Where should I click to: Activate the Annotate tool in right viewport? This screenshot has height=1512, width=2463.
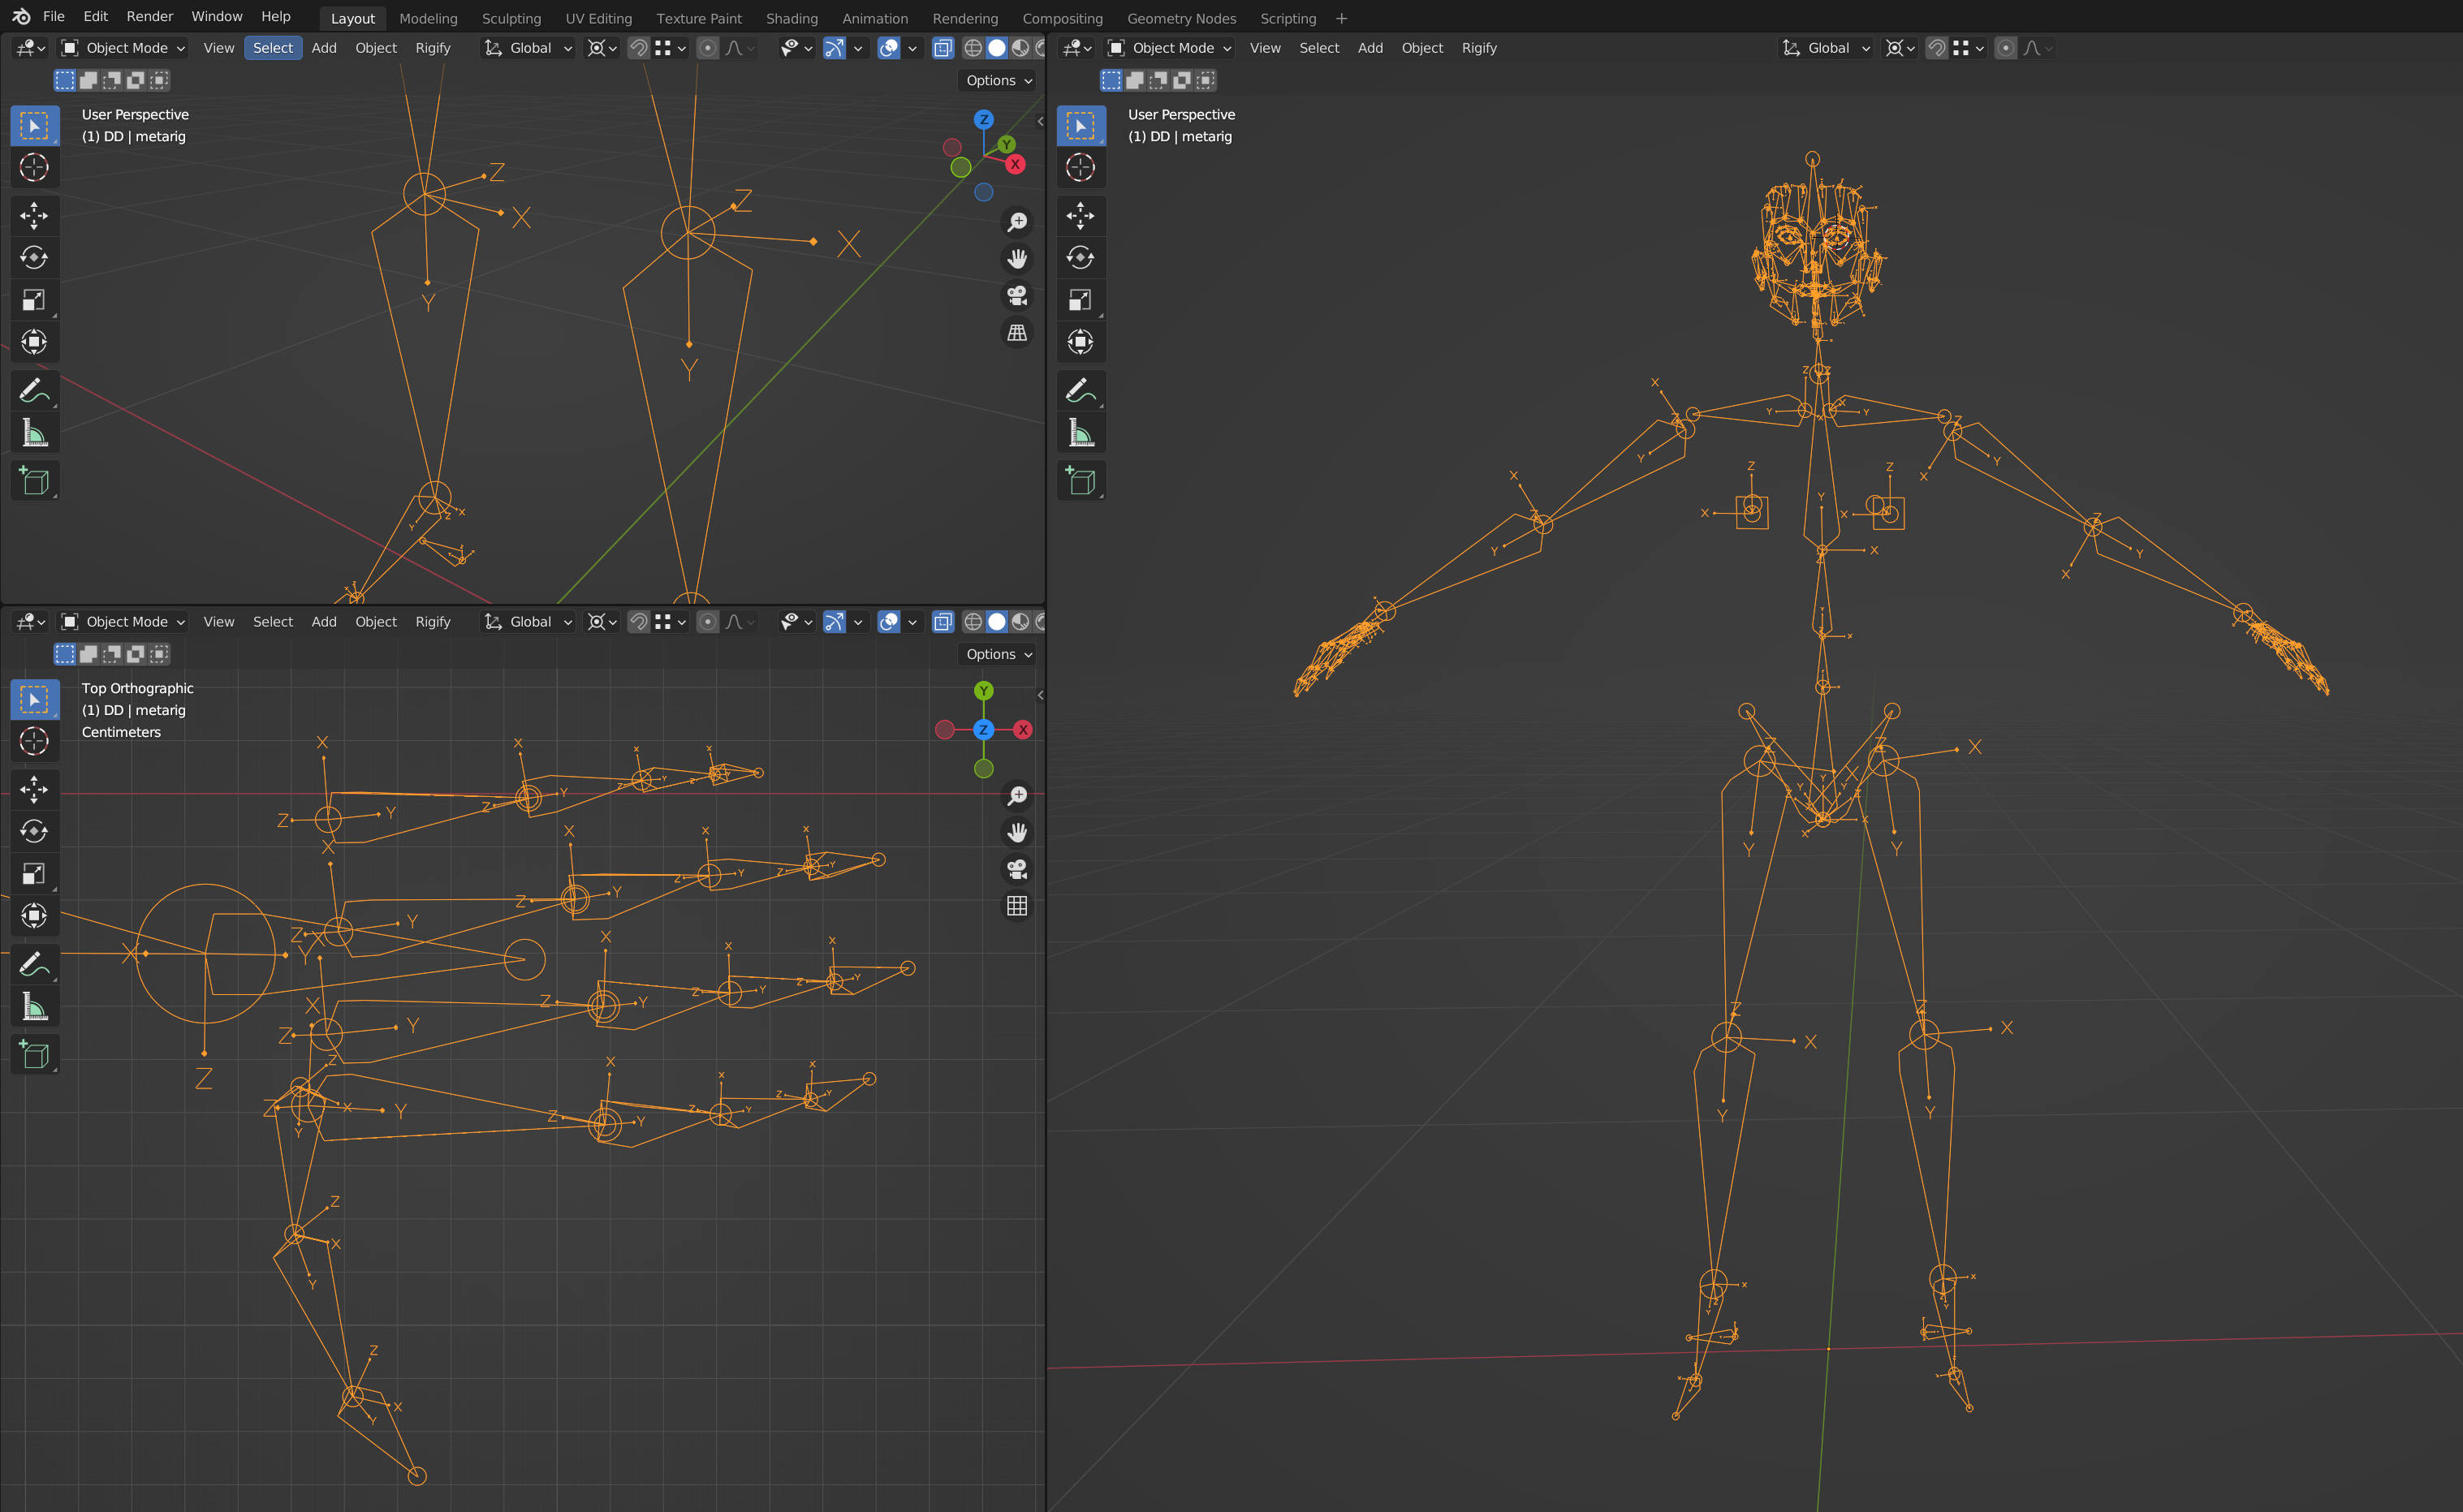pos(1080,390)
